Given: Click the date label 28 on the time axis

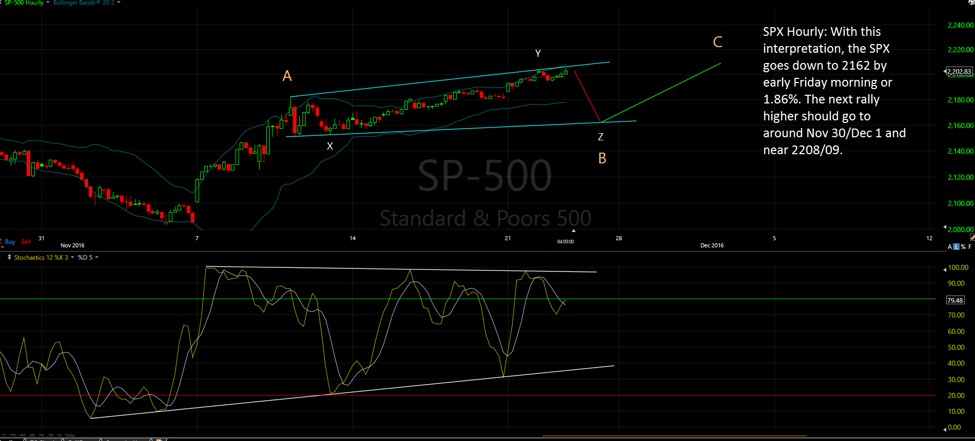Looking at the screenshot, I should click(x=618, y=238).
